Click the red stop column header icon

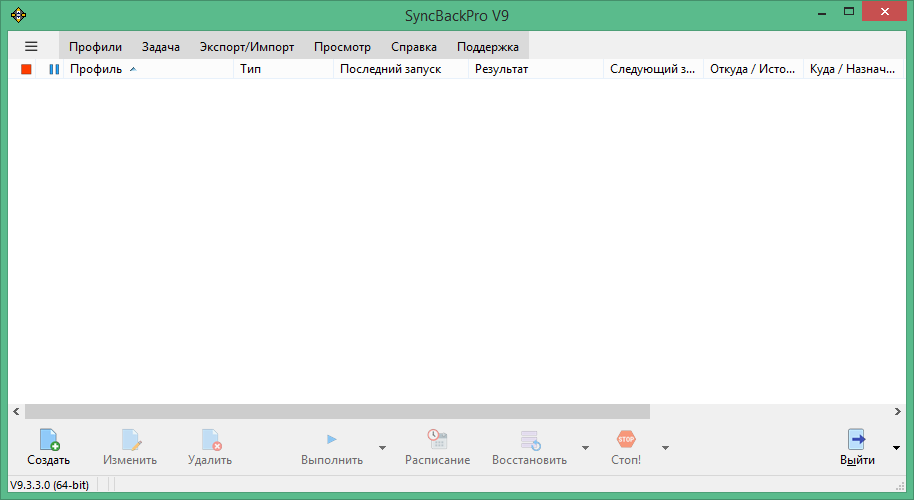pos(26,69)
